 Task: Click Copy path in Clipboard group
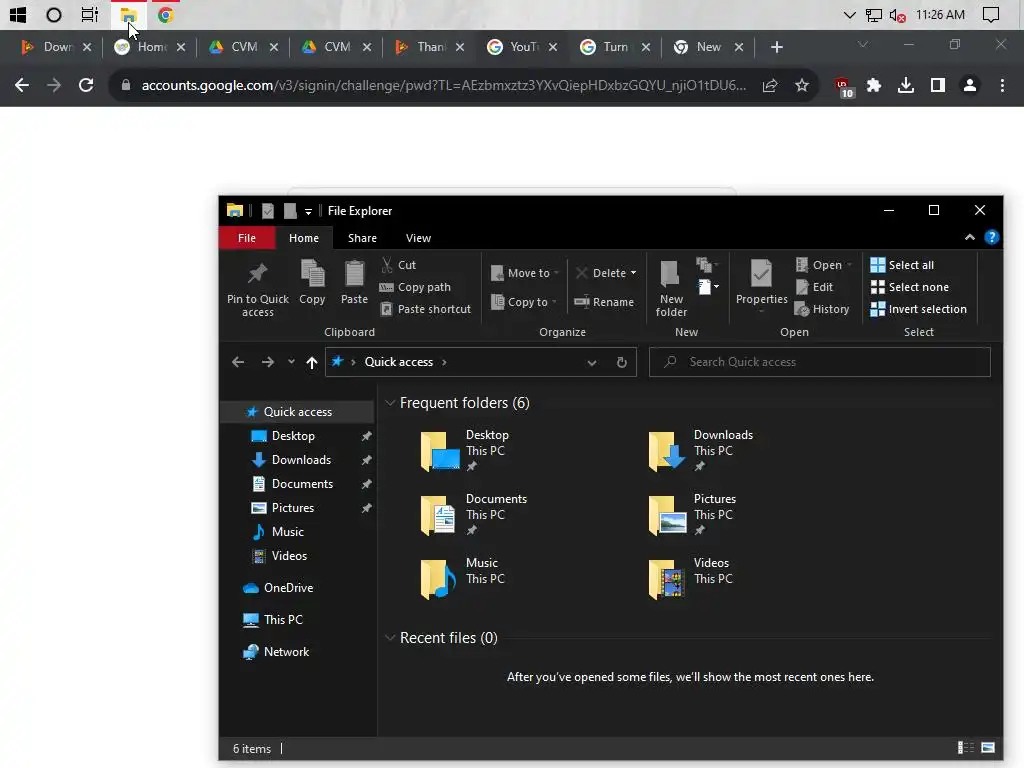coord(415,287)
